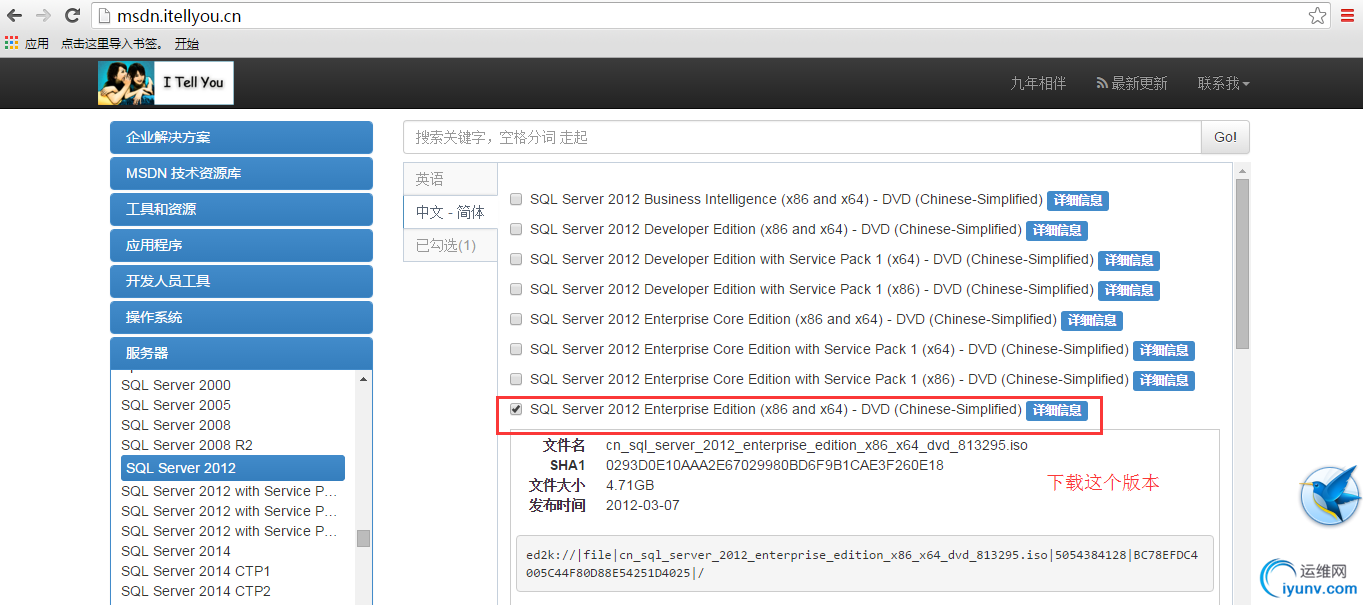Check Developer Edition (x86 and x64) checkbox
The image size is (1363, 605).
pos(516,229)
